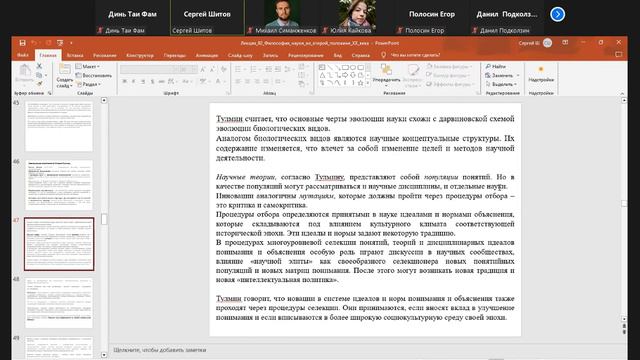Click the Восстановить reset slide button
This screenshot has height=360, width=640.
point(93,75)
